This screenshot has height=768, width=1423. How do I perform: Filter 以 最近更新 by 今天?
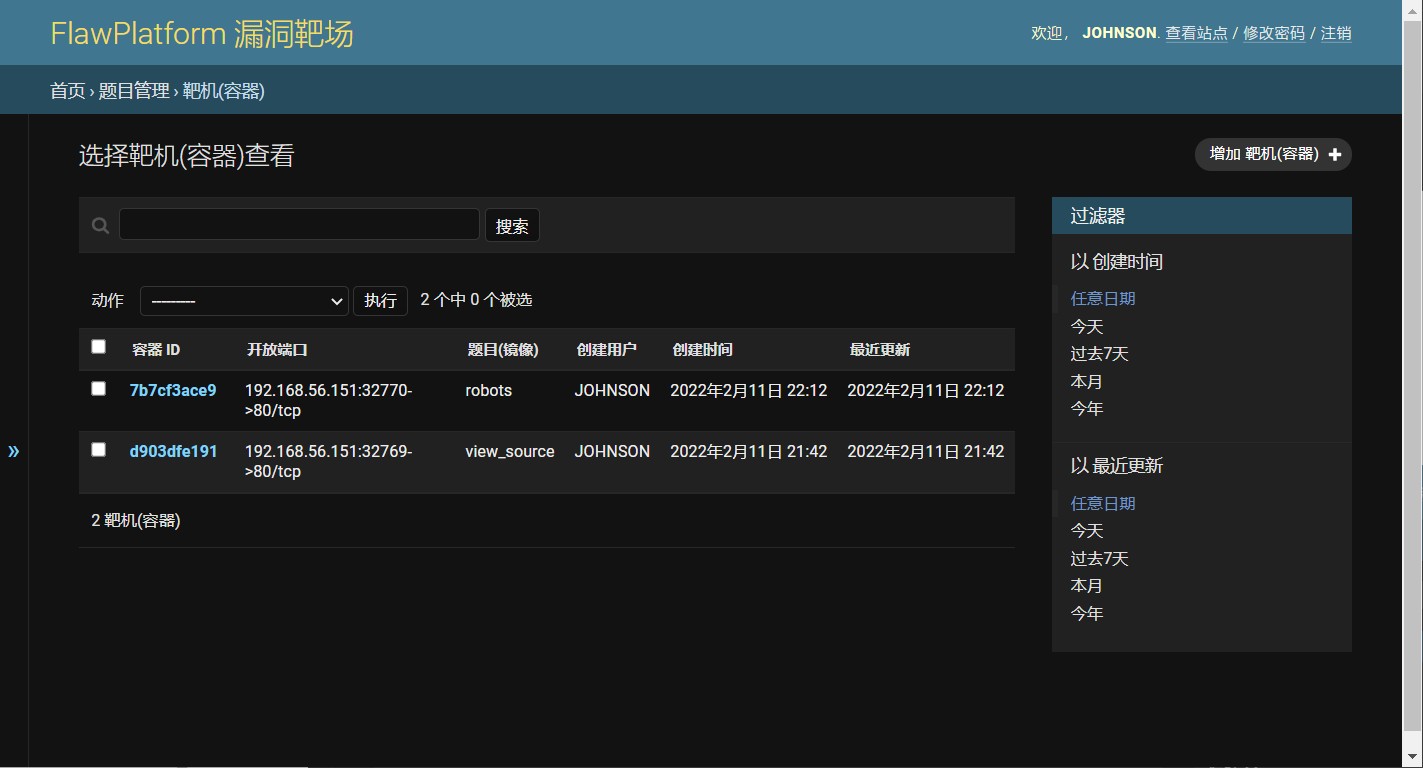(1087, 530)
